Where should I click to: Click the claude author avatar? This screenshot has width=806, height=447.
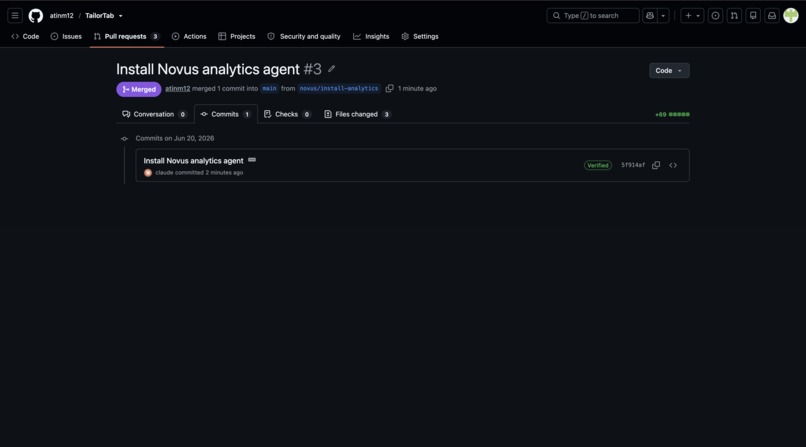pyautogui.click(x=148, y=173)
